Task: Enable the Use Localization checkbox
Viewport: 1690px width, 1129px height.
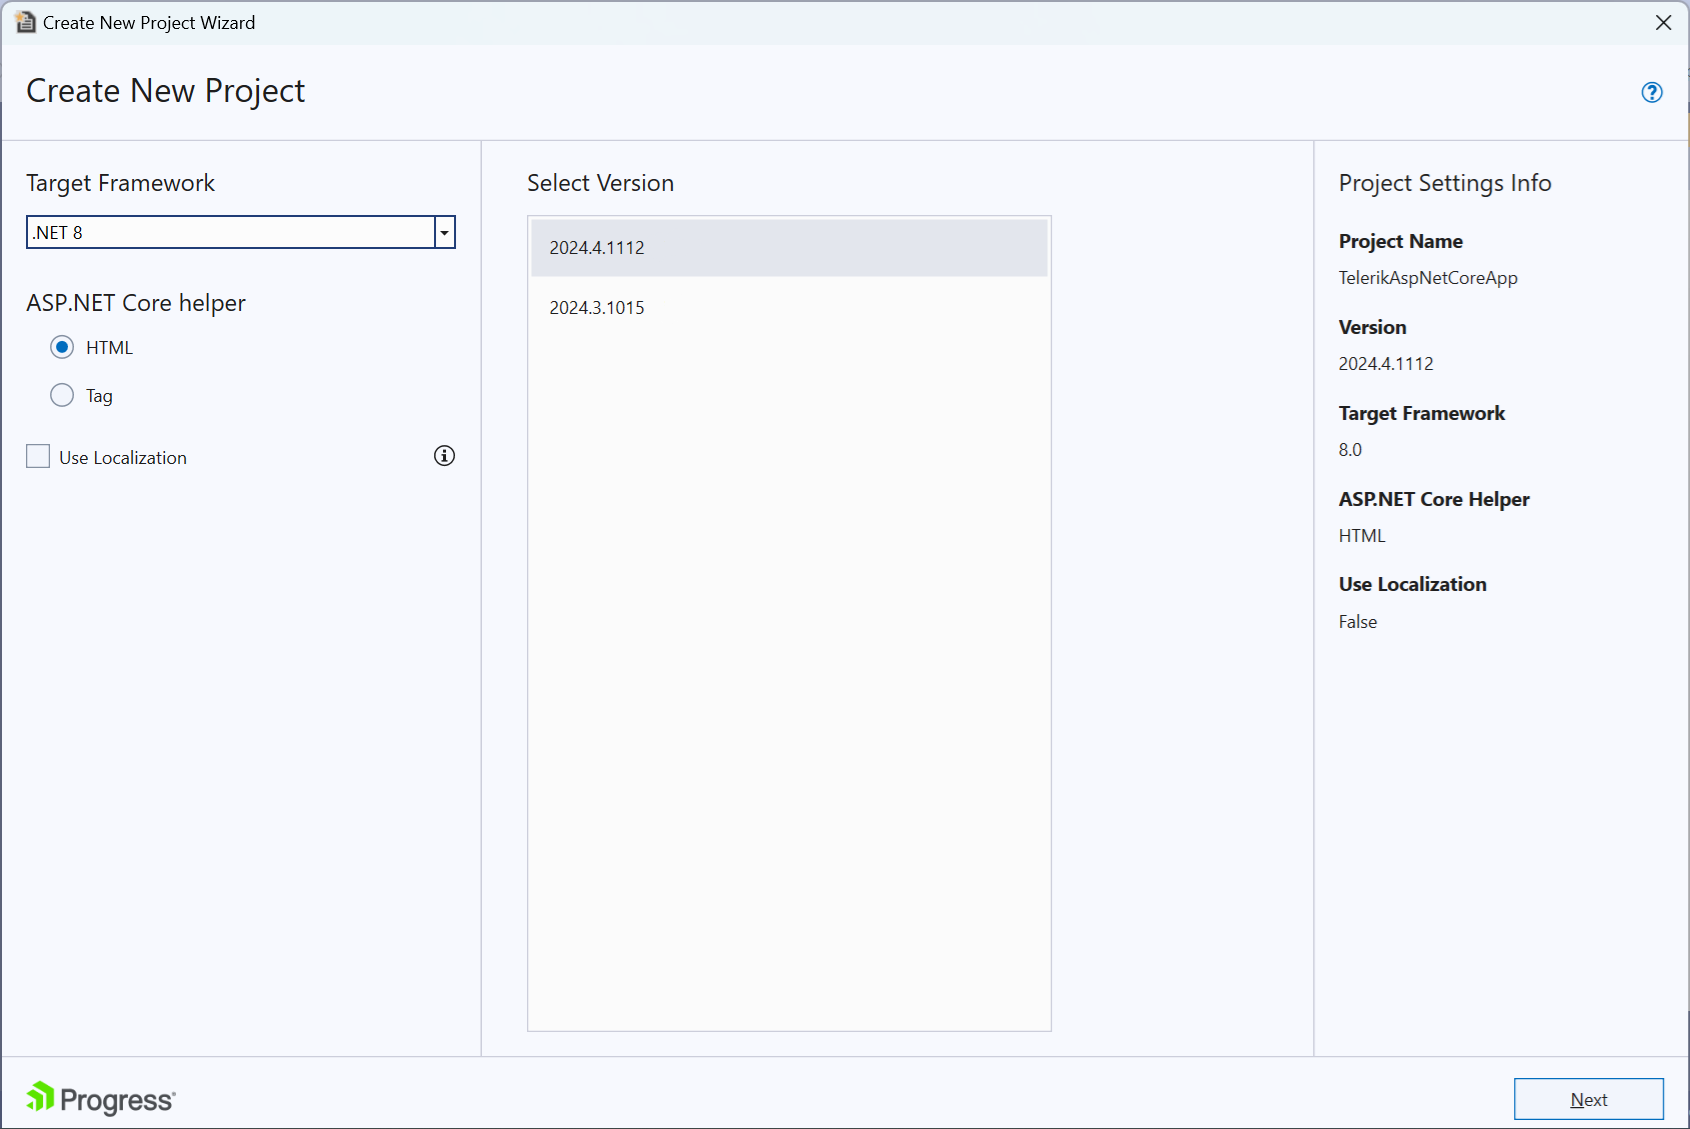Action: tap(37, 456)
